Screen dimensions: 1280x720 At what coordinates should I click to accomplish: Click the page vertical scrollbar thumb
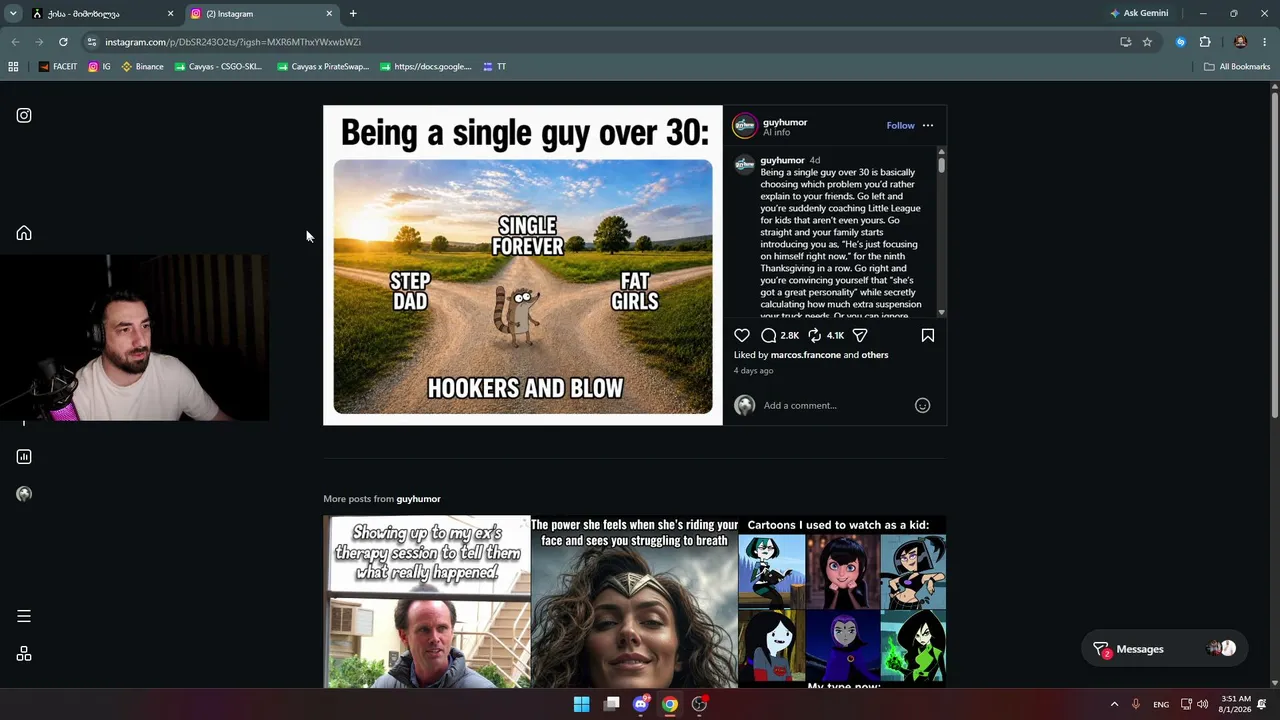pyautogui.click(x=1274, y=255)
